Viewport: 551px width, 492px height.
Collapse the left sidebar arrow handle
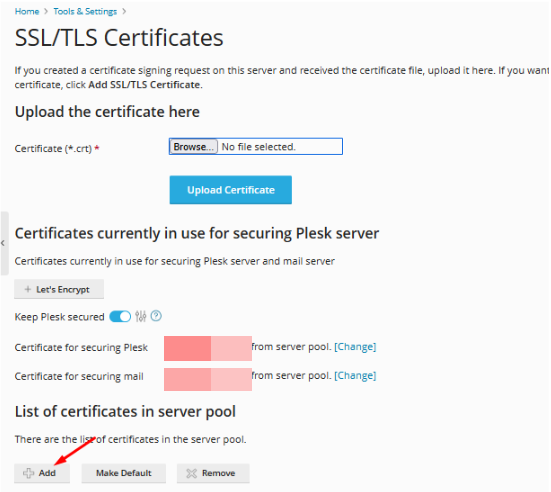click(x=4, y=243)
